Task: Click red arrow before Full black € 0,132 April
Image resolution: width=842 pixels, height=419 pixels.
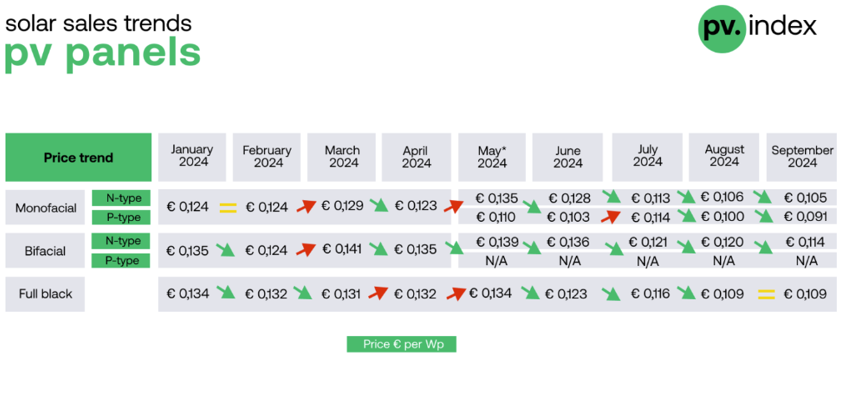Action: pyautogui.click(x=378, y=293)
